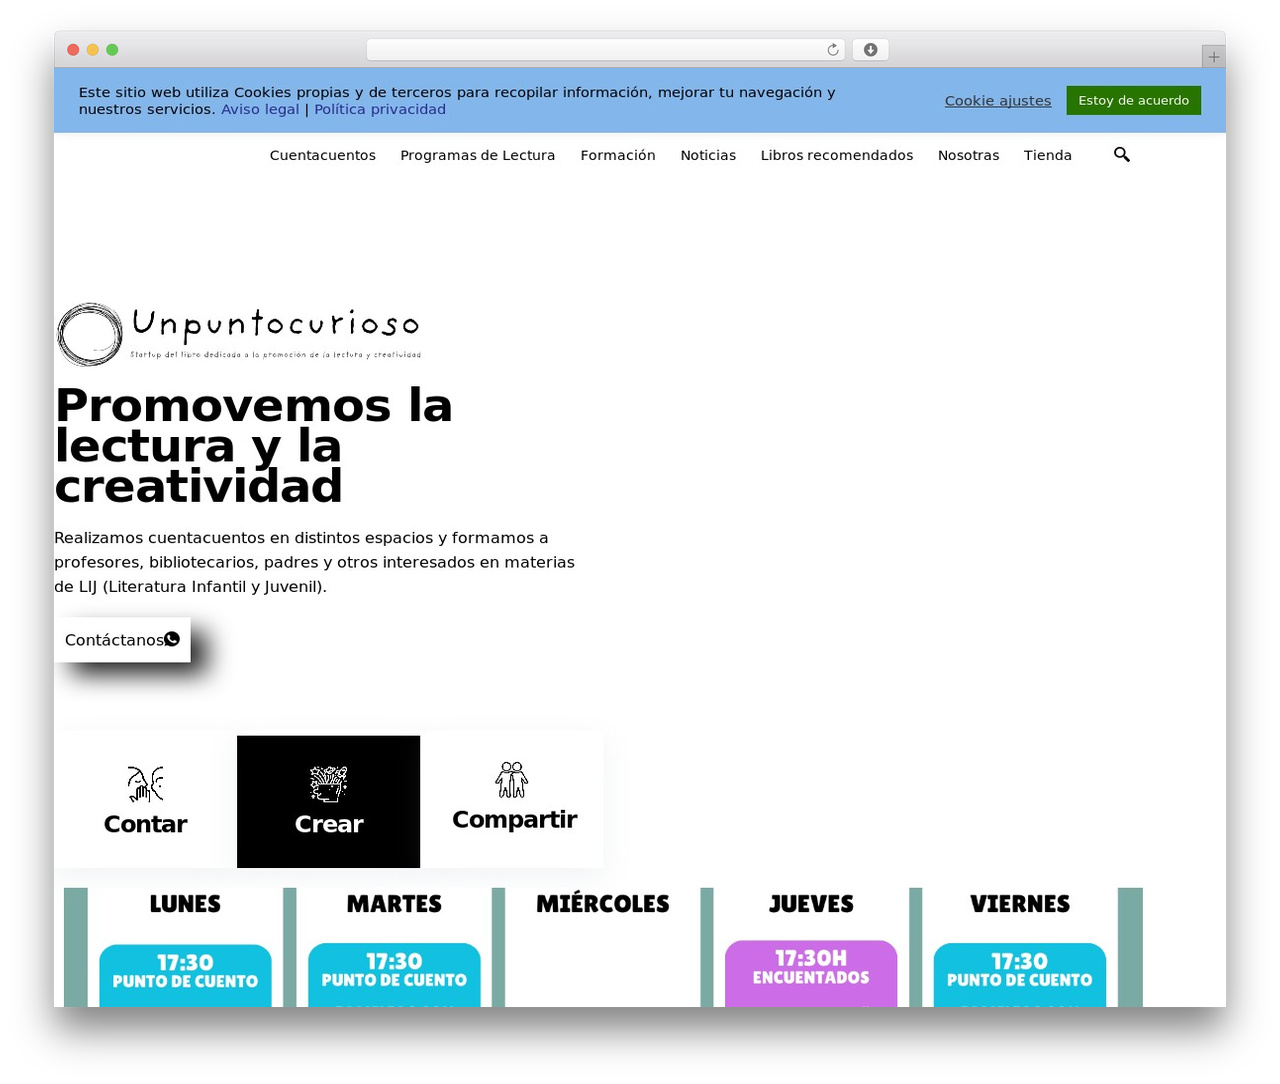The width and height of the screenshot is (1280, 1084).
Task: Click the WhatsApp icon in Contáctanos
Action: click(172, 639)
